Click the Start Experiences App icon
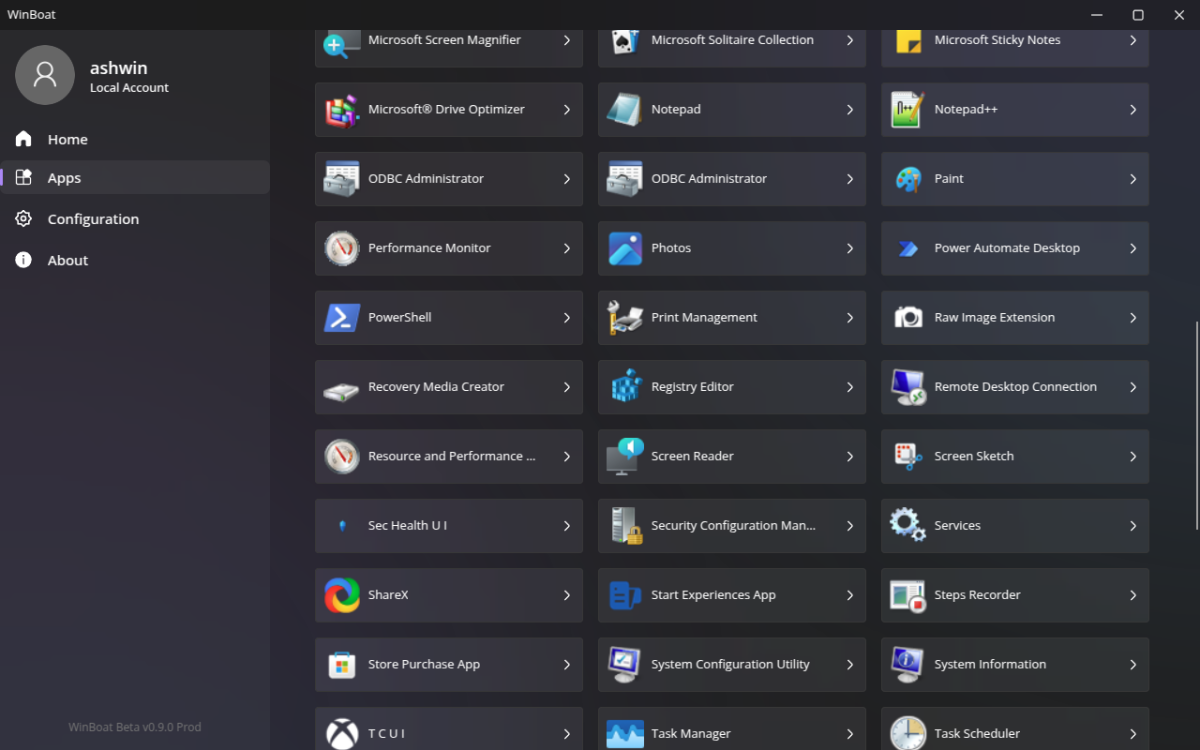 click(625, 595)
